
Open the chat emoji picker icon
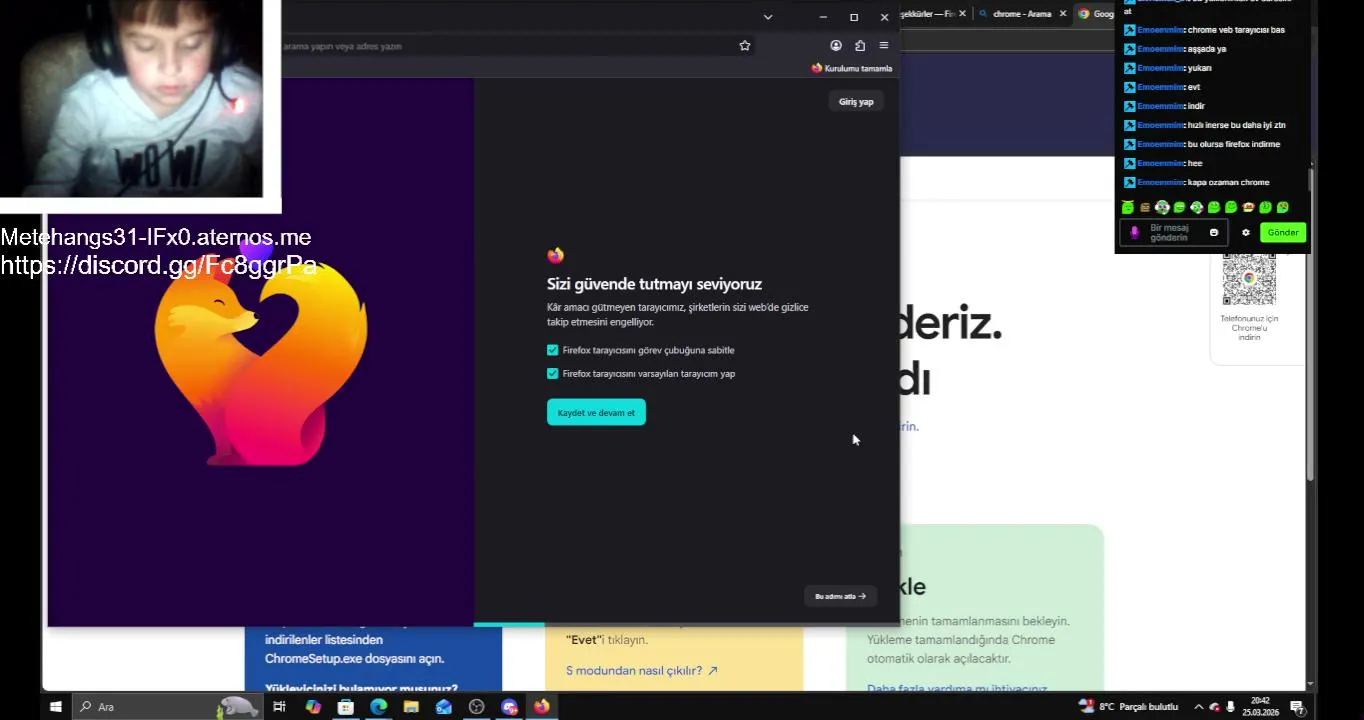tap(1214, 232)
